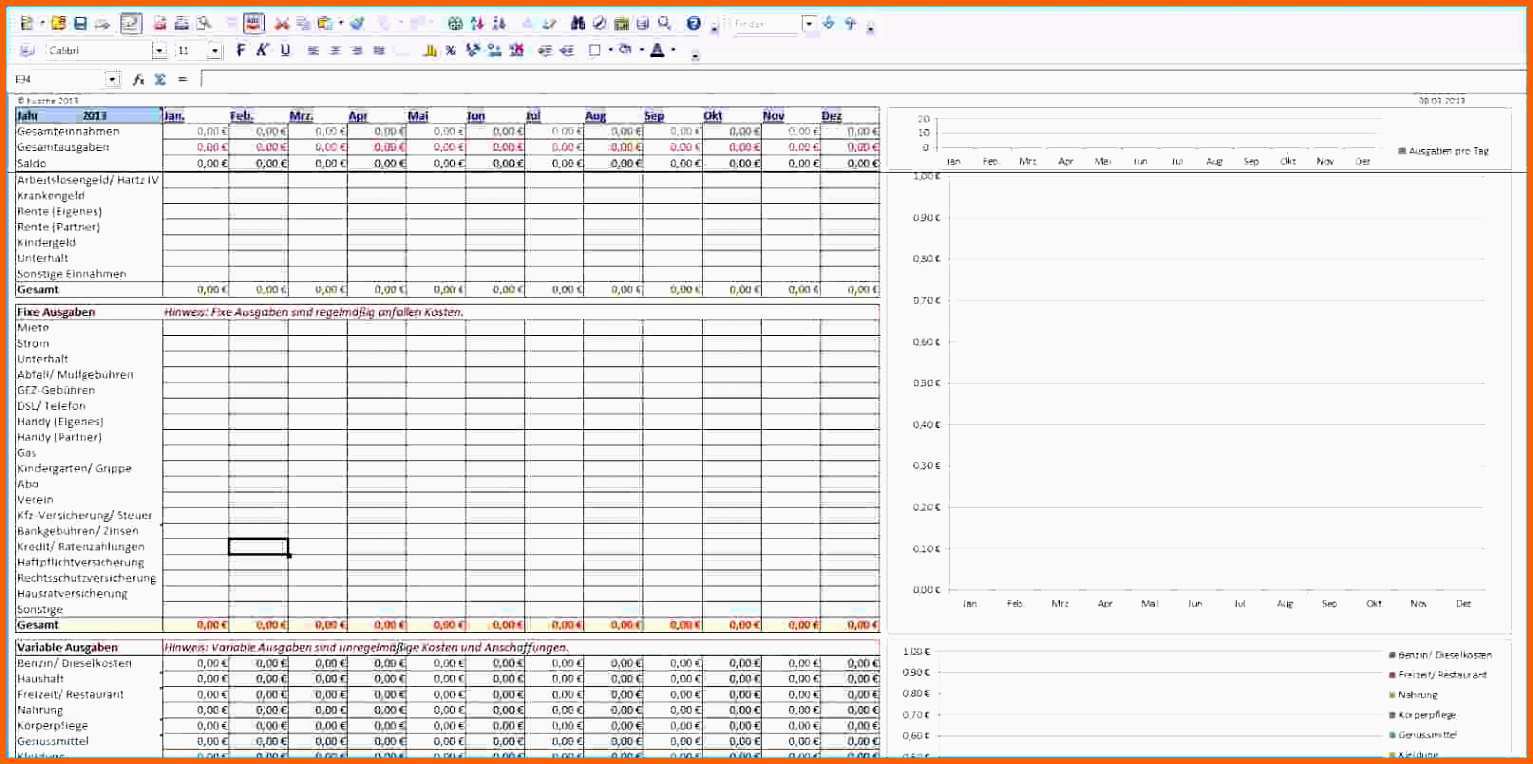The width and height of the screenshot is (1533, 764).
Task: Open the font size dropdown
Action: coord(214,50)
